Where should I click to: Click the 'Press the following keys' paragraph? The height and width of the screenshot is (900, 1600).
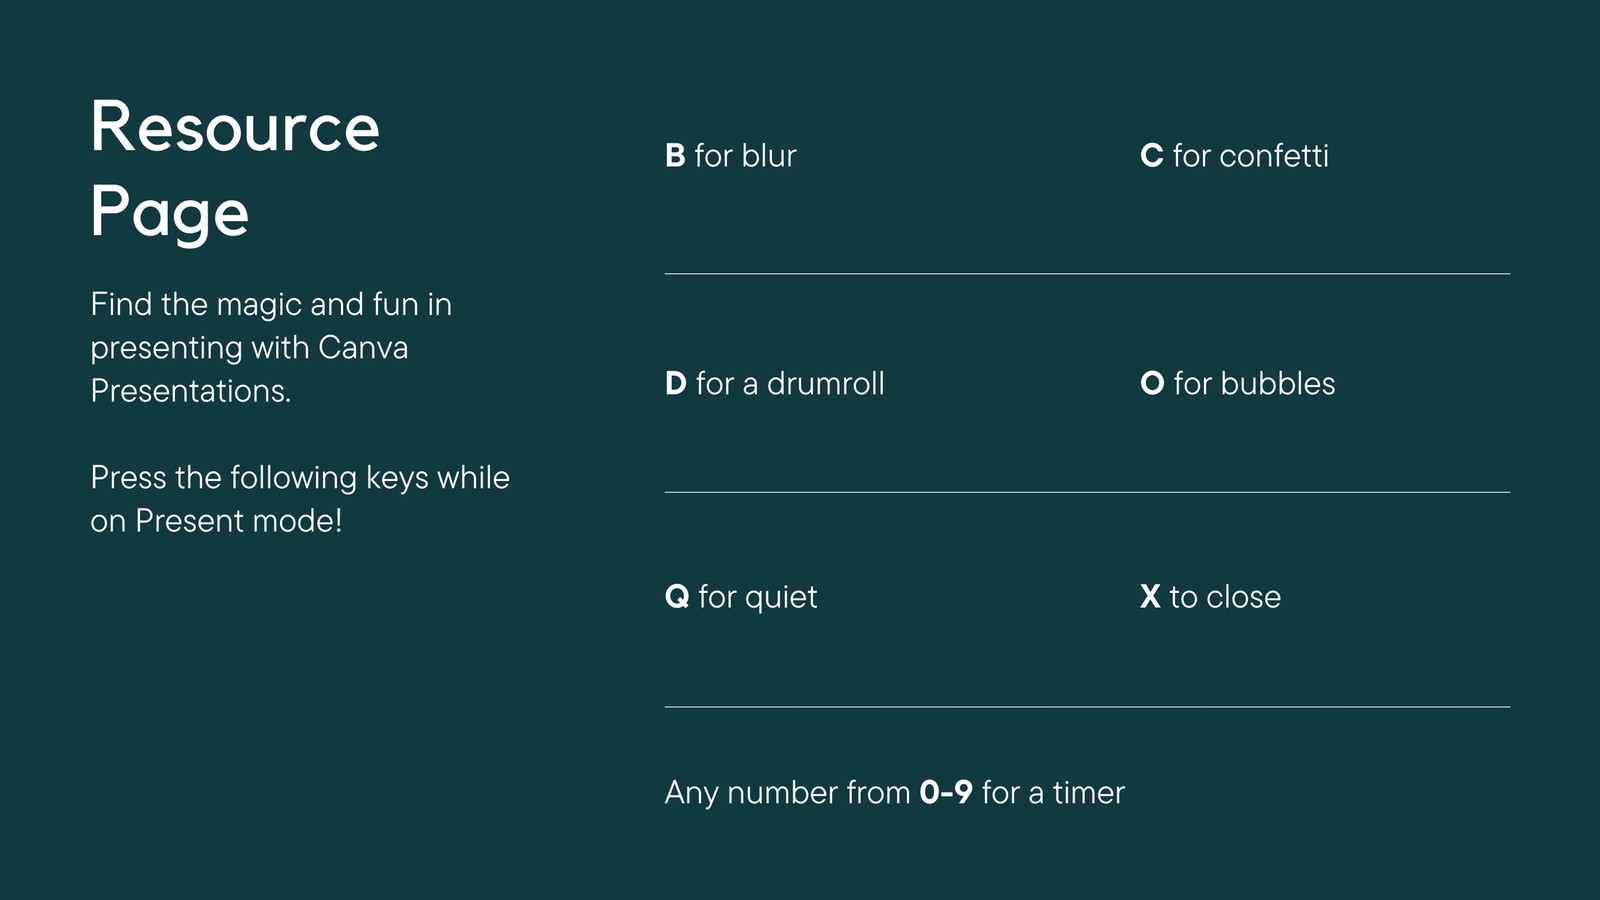pos(300,499)
